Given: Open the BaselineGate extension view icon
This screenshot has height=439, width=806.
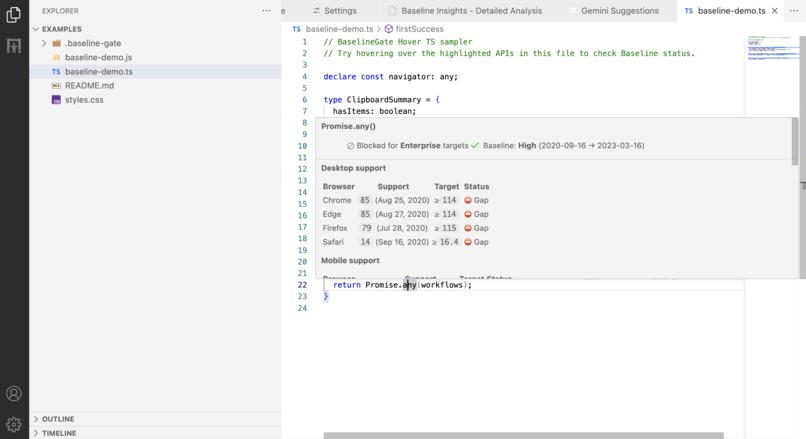Looking at the screenshot, I should pos(14,46).
